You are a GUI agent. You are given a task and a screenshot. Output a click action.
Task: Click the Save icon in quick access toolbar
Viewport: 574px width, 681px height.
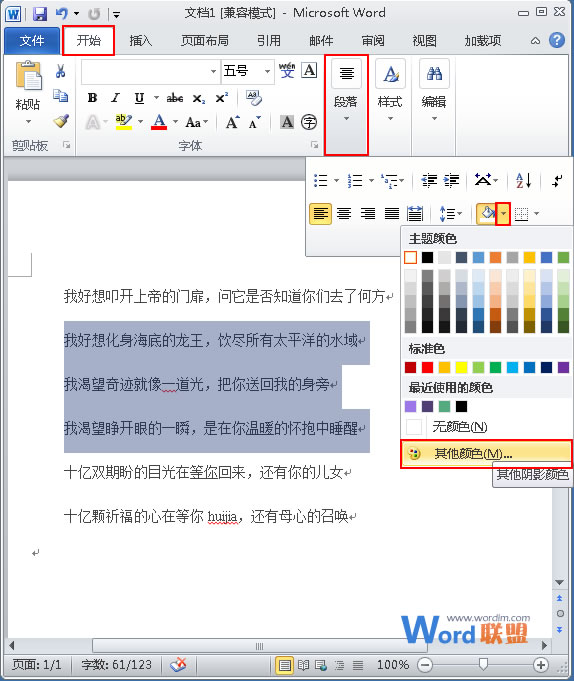click(x=40, y=13)
